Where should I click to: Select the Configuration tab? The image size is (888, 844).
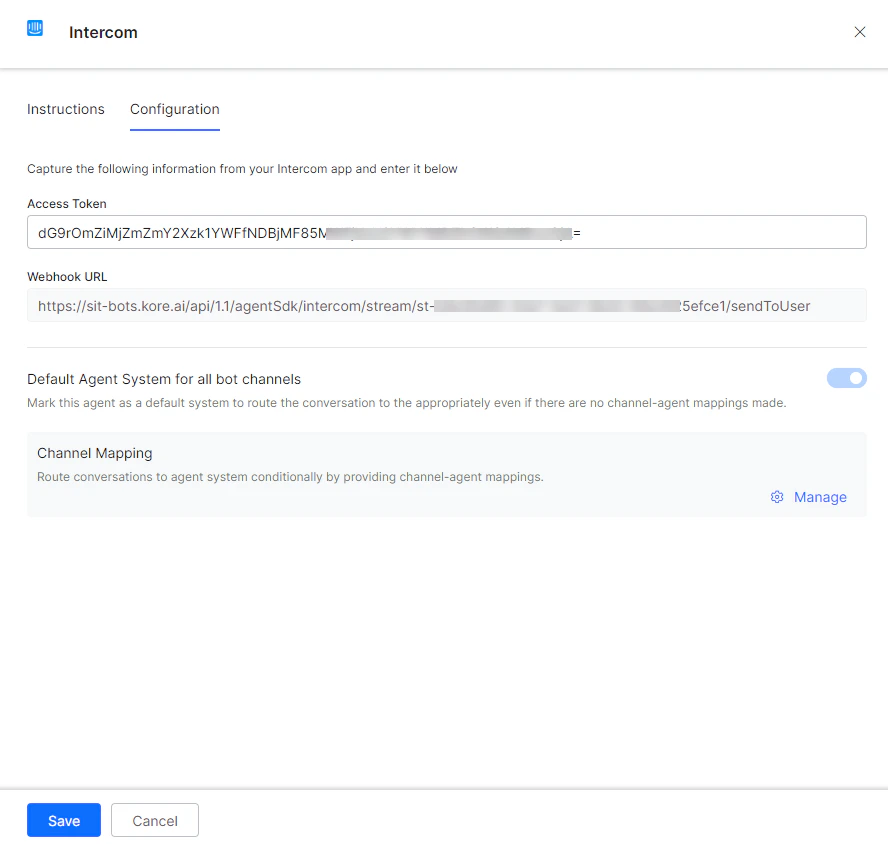174,109
